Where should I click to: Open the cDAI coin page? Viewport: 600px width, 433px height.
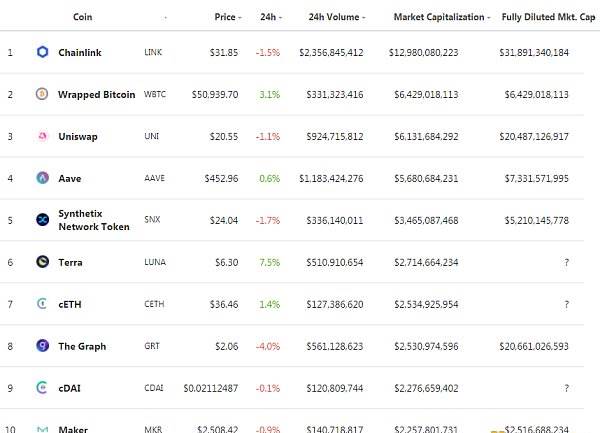coord(69,388)
